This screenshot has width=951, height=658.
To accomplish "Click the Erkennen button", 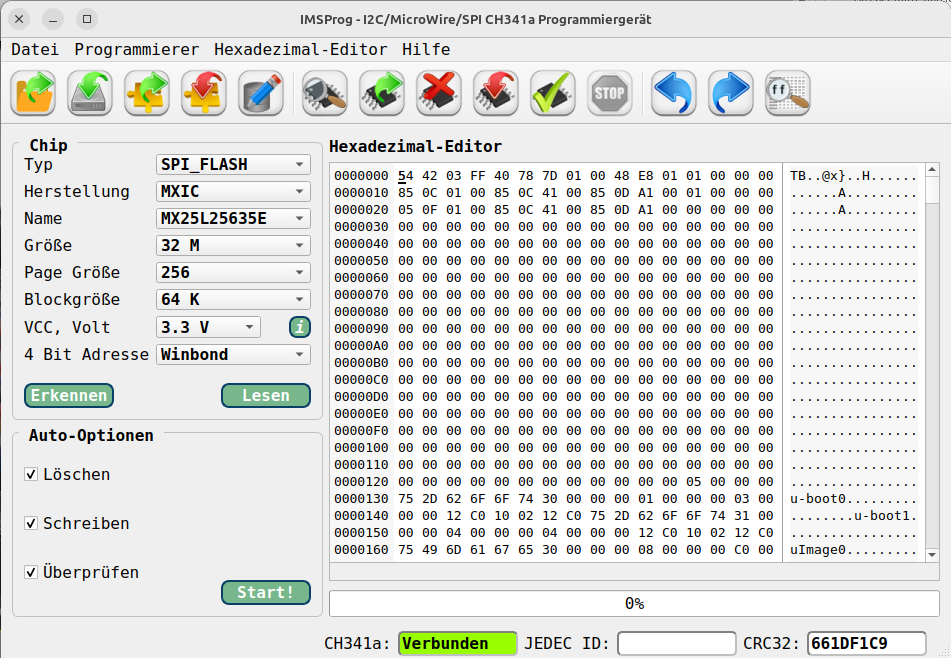I will pos(69,395).
